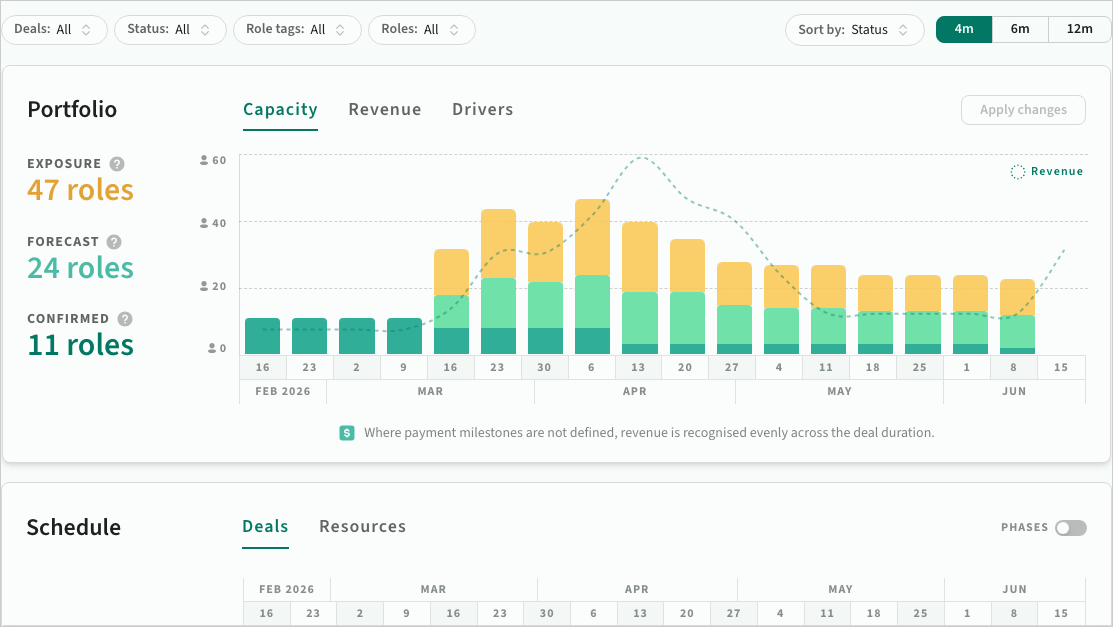Toggle the Phases switch on
The image size is (1113, 627).
coord(1070,528)
